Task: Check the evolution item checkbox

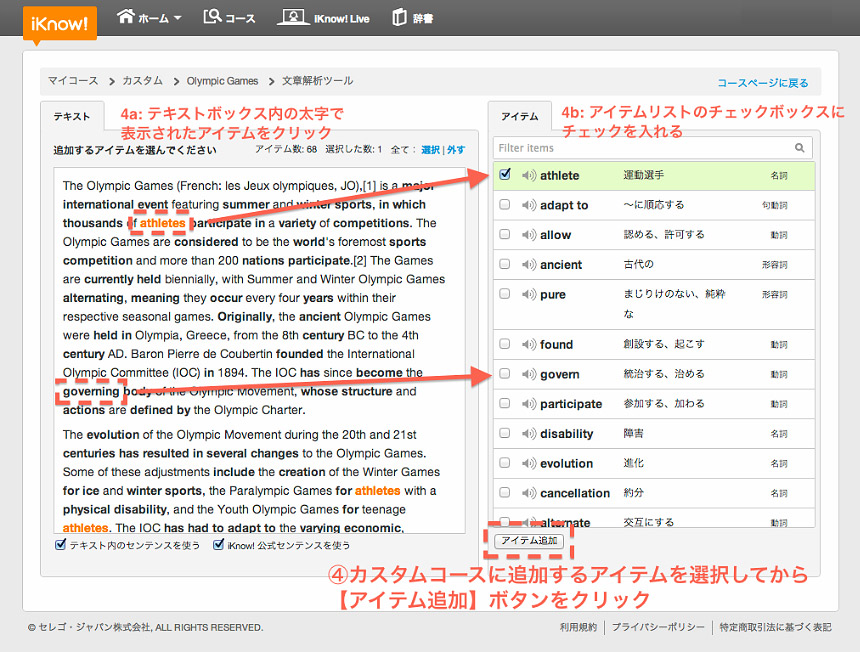Action: point(505,463)
